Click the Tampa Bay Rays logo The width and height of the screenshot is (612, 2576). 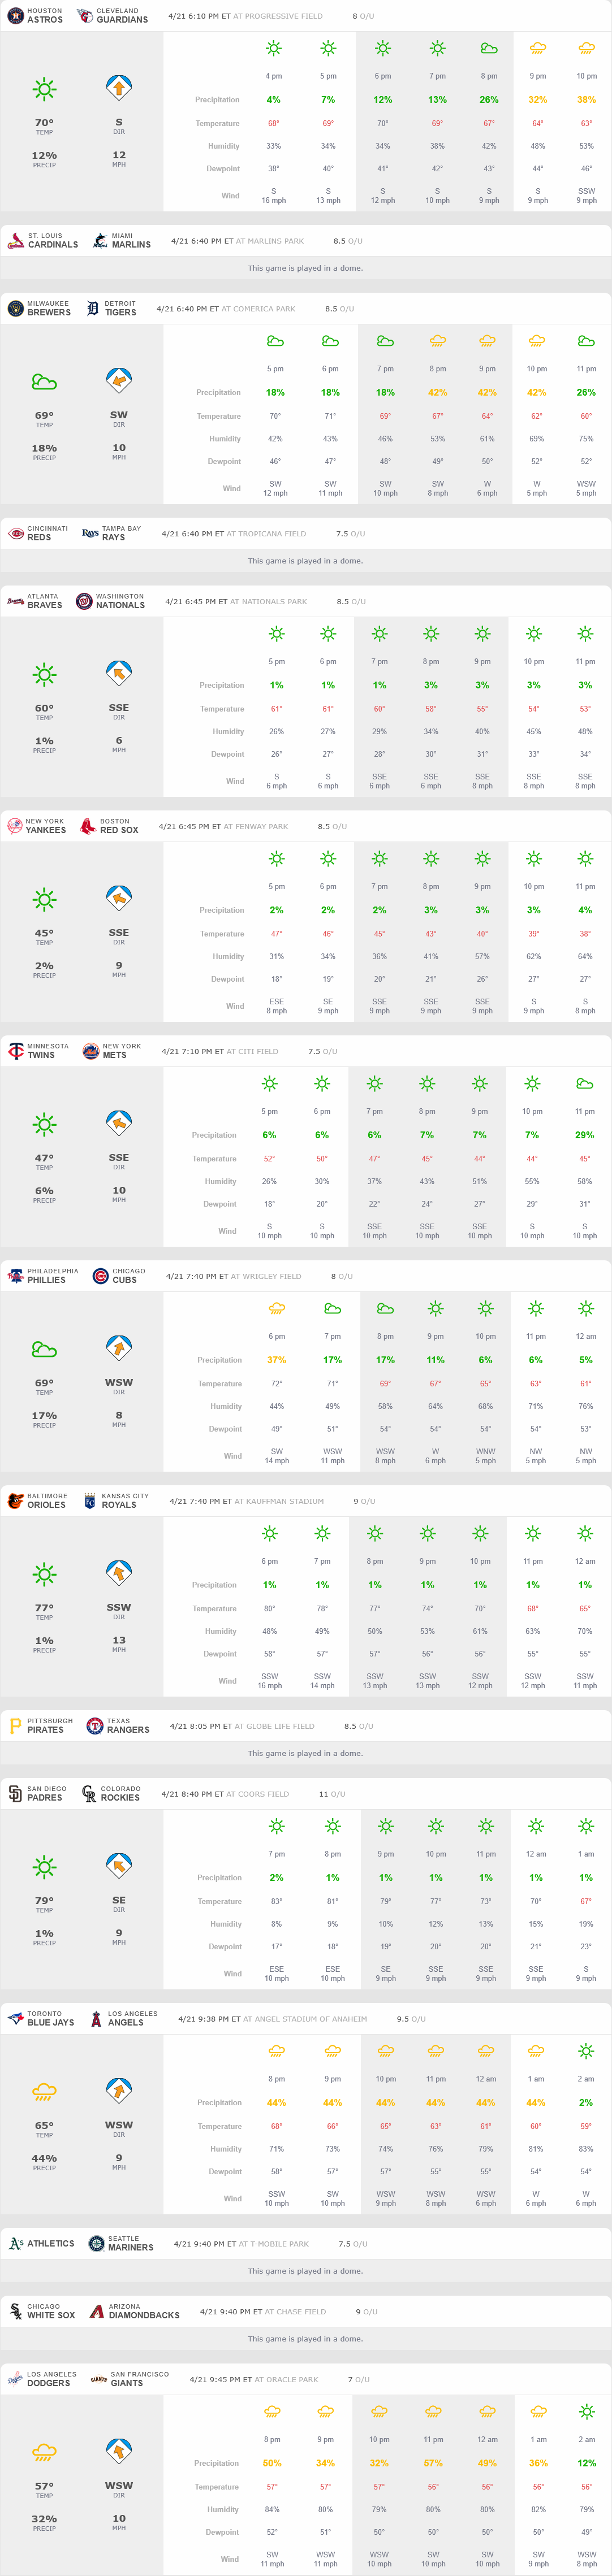(x=90, y=534)
